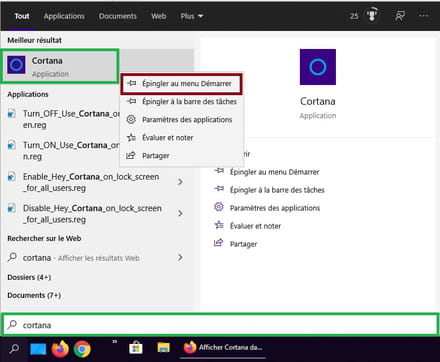Click Partager in preview pane
Screen dimensions: 440x362
[x=244, y=244]
